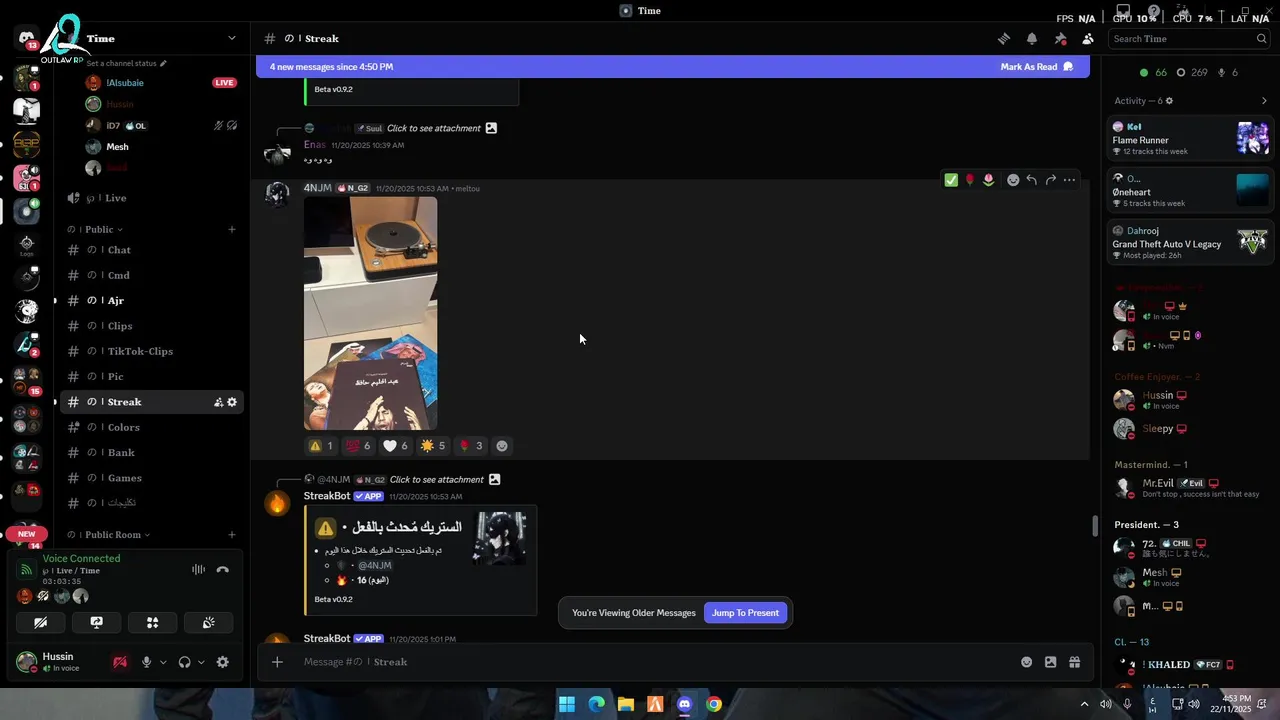The height and width of the screenshot is (720, 1280).
Task: Reply to 4NJM's message arrow
Action: click(1031, 180)
